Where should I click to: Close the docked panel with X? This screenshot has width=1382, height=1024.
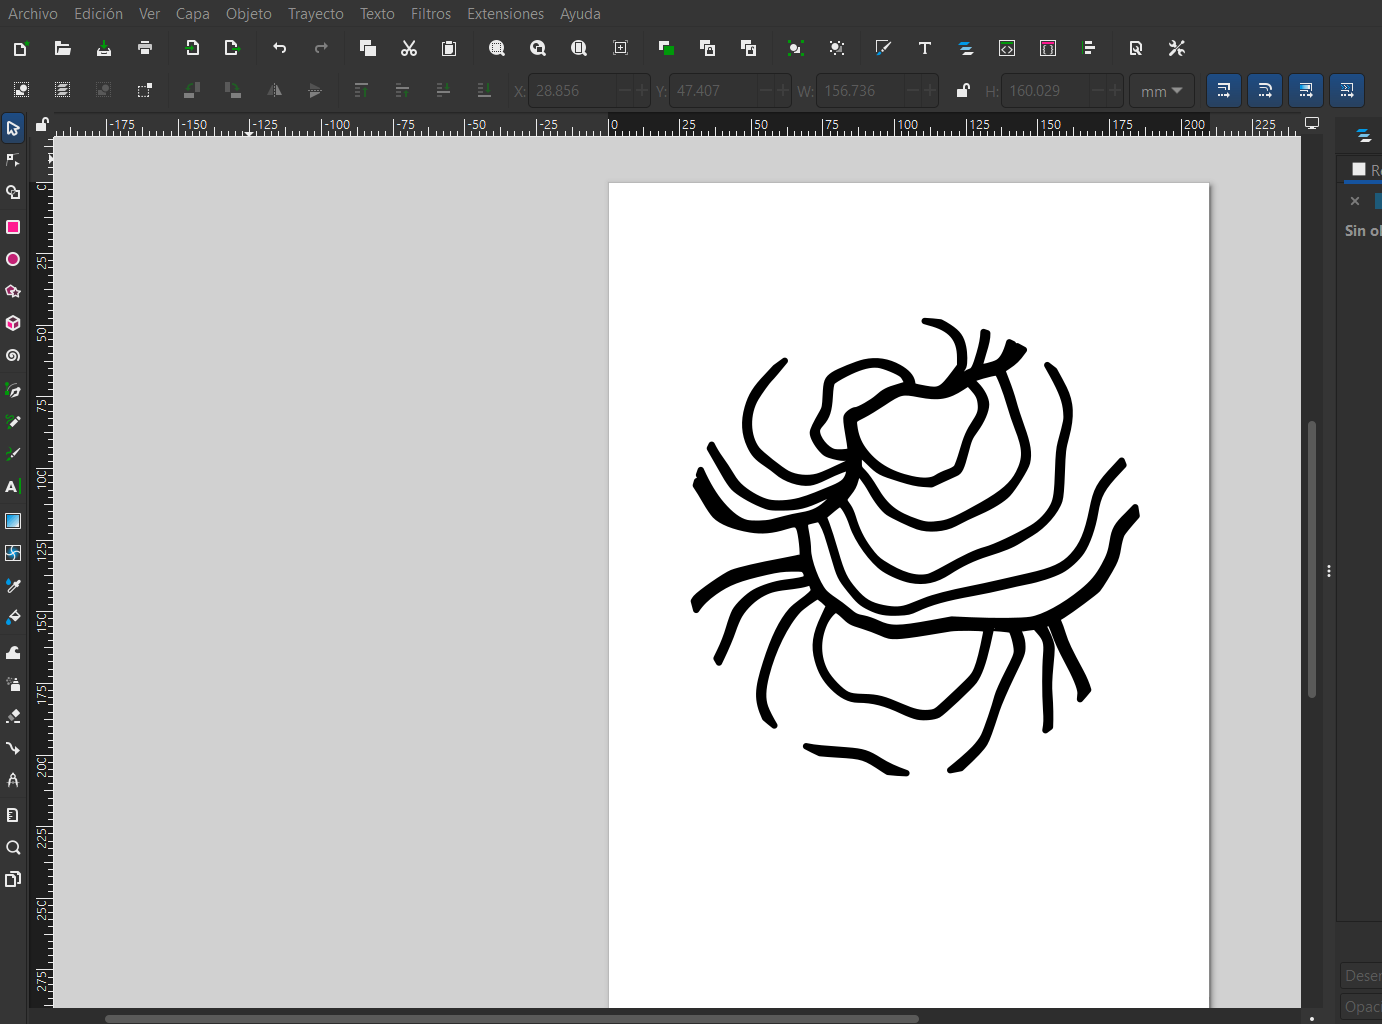tap(1355, 201)
